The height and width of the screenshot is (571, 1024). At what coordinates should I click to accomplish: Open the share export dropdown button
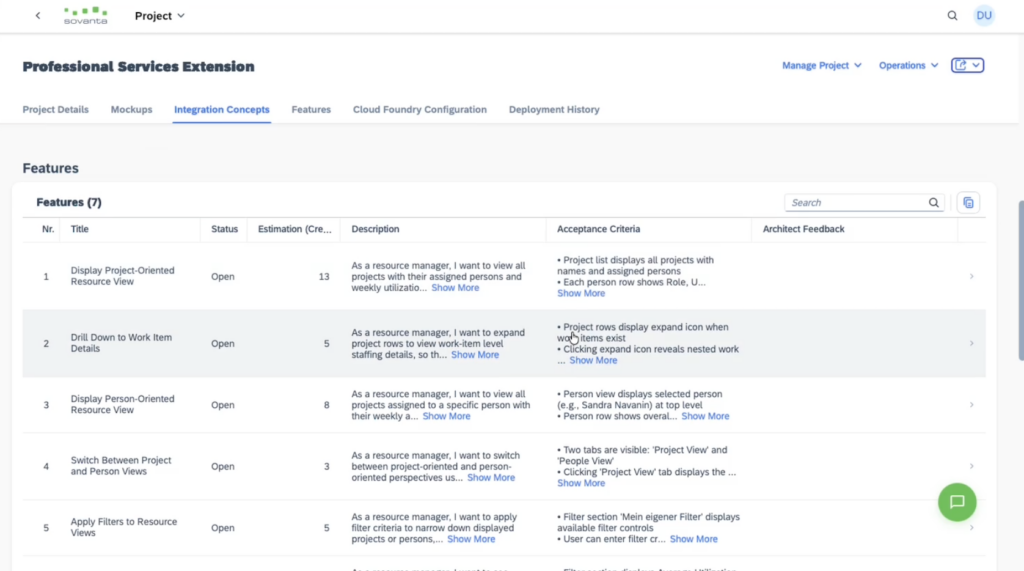(967, 66)
